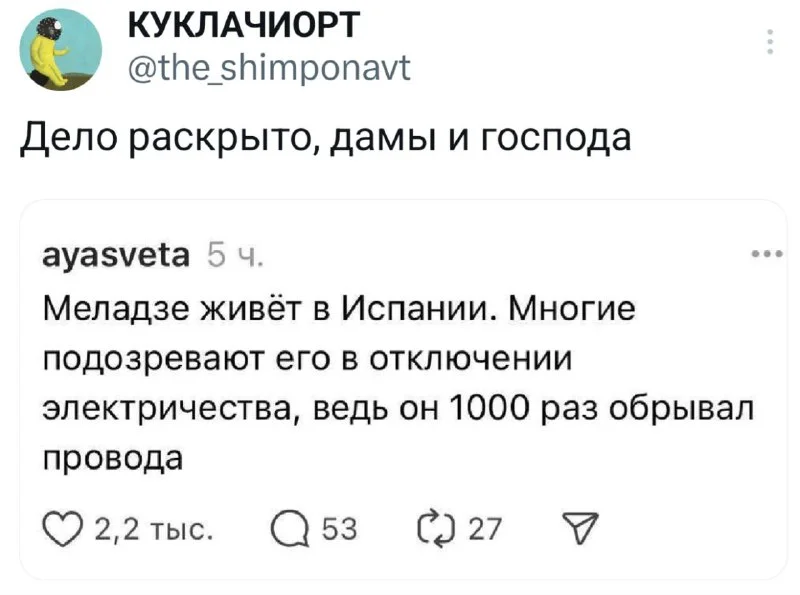Like the quoted post with the heart icon
800x595 pixels.
tap(62, 526)
